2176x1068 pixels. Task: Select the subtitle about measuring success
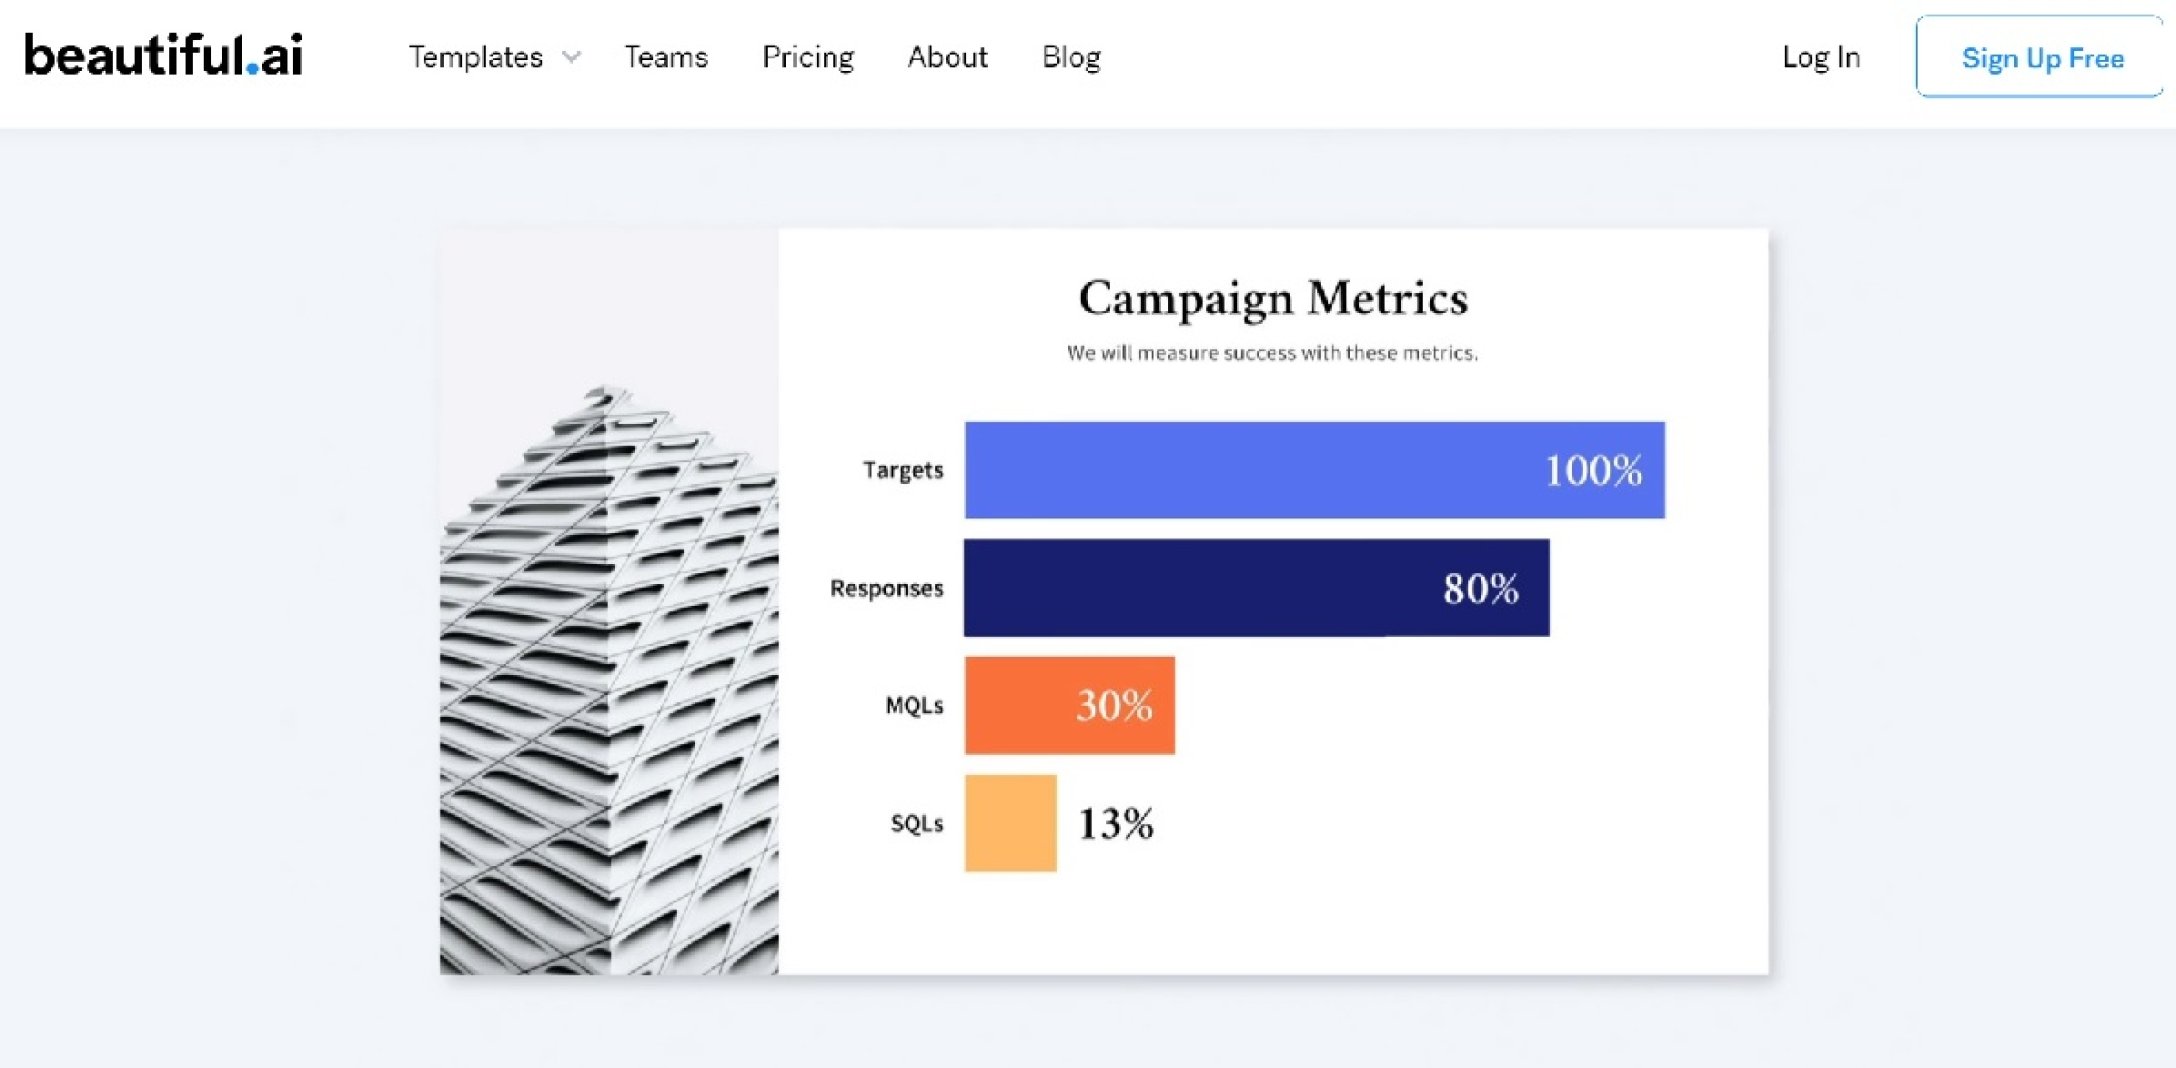tap(1272, 353)
